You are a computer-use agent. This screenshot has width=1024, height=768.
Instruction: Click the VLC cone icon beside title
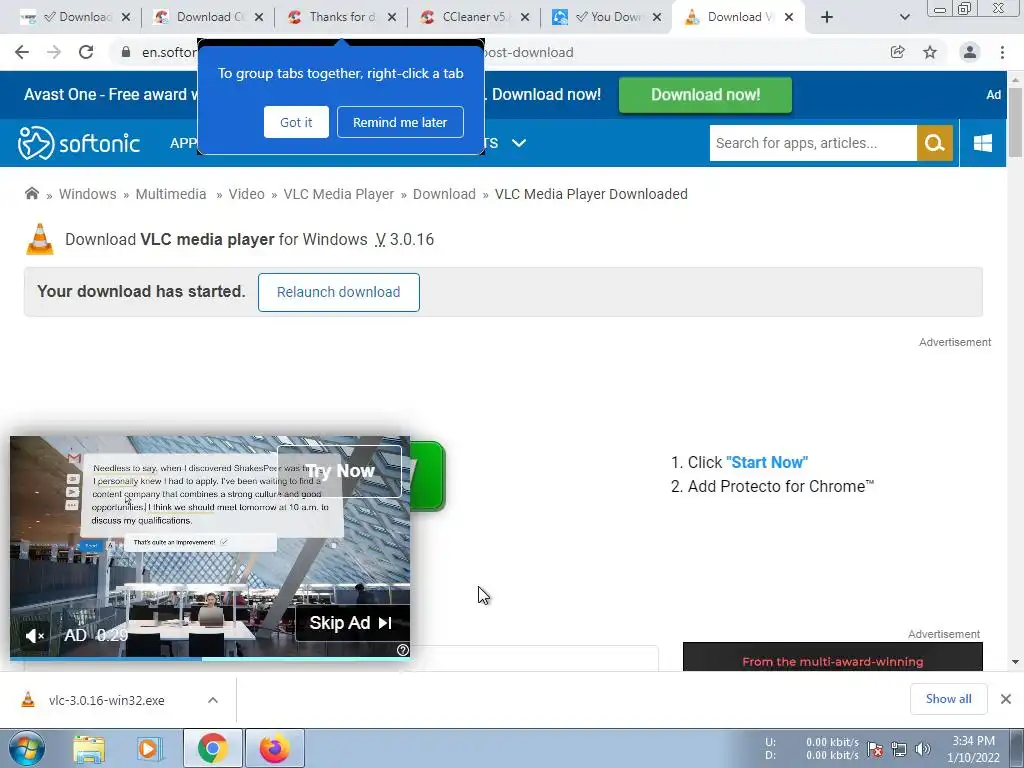(x=39, y=239)
